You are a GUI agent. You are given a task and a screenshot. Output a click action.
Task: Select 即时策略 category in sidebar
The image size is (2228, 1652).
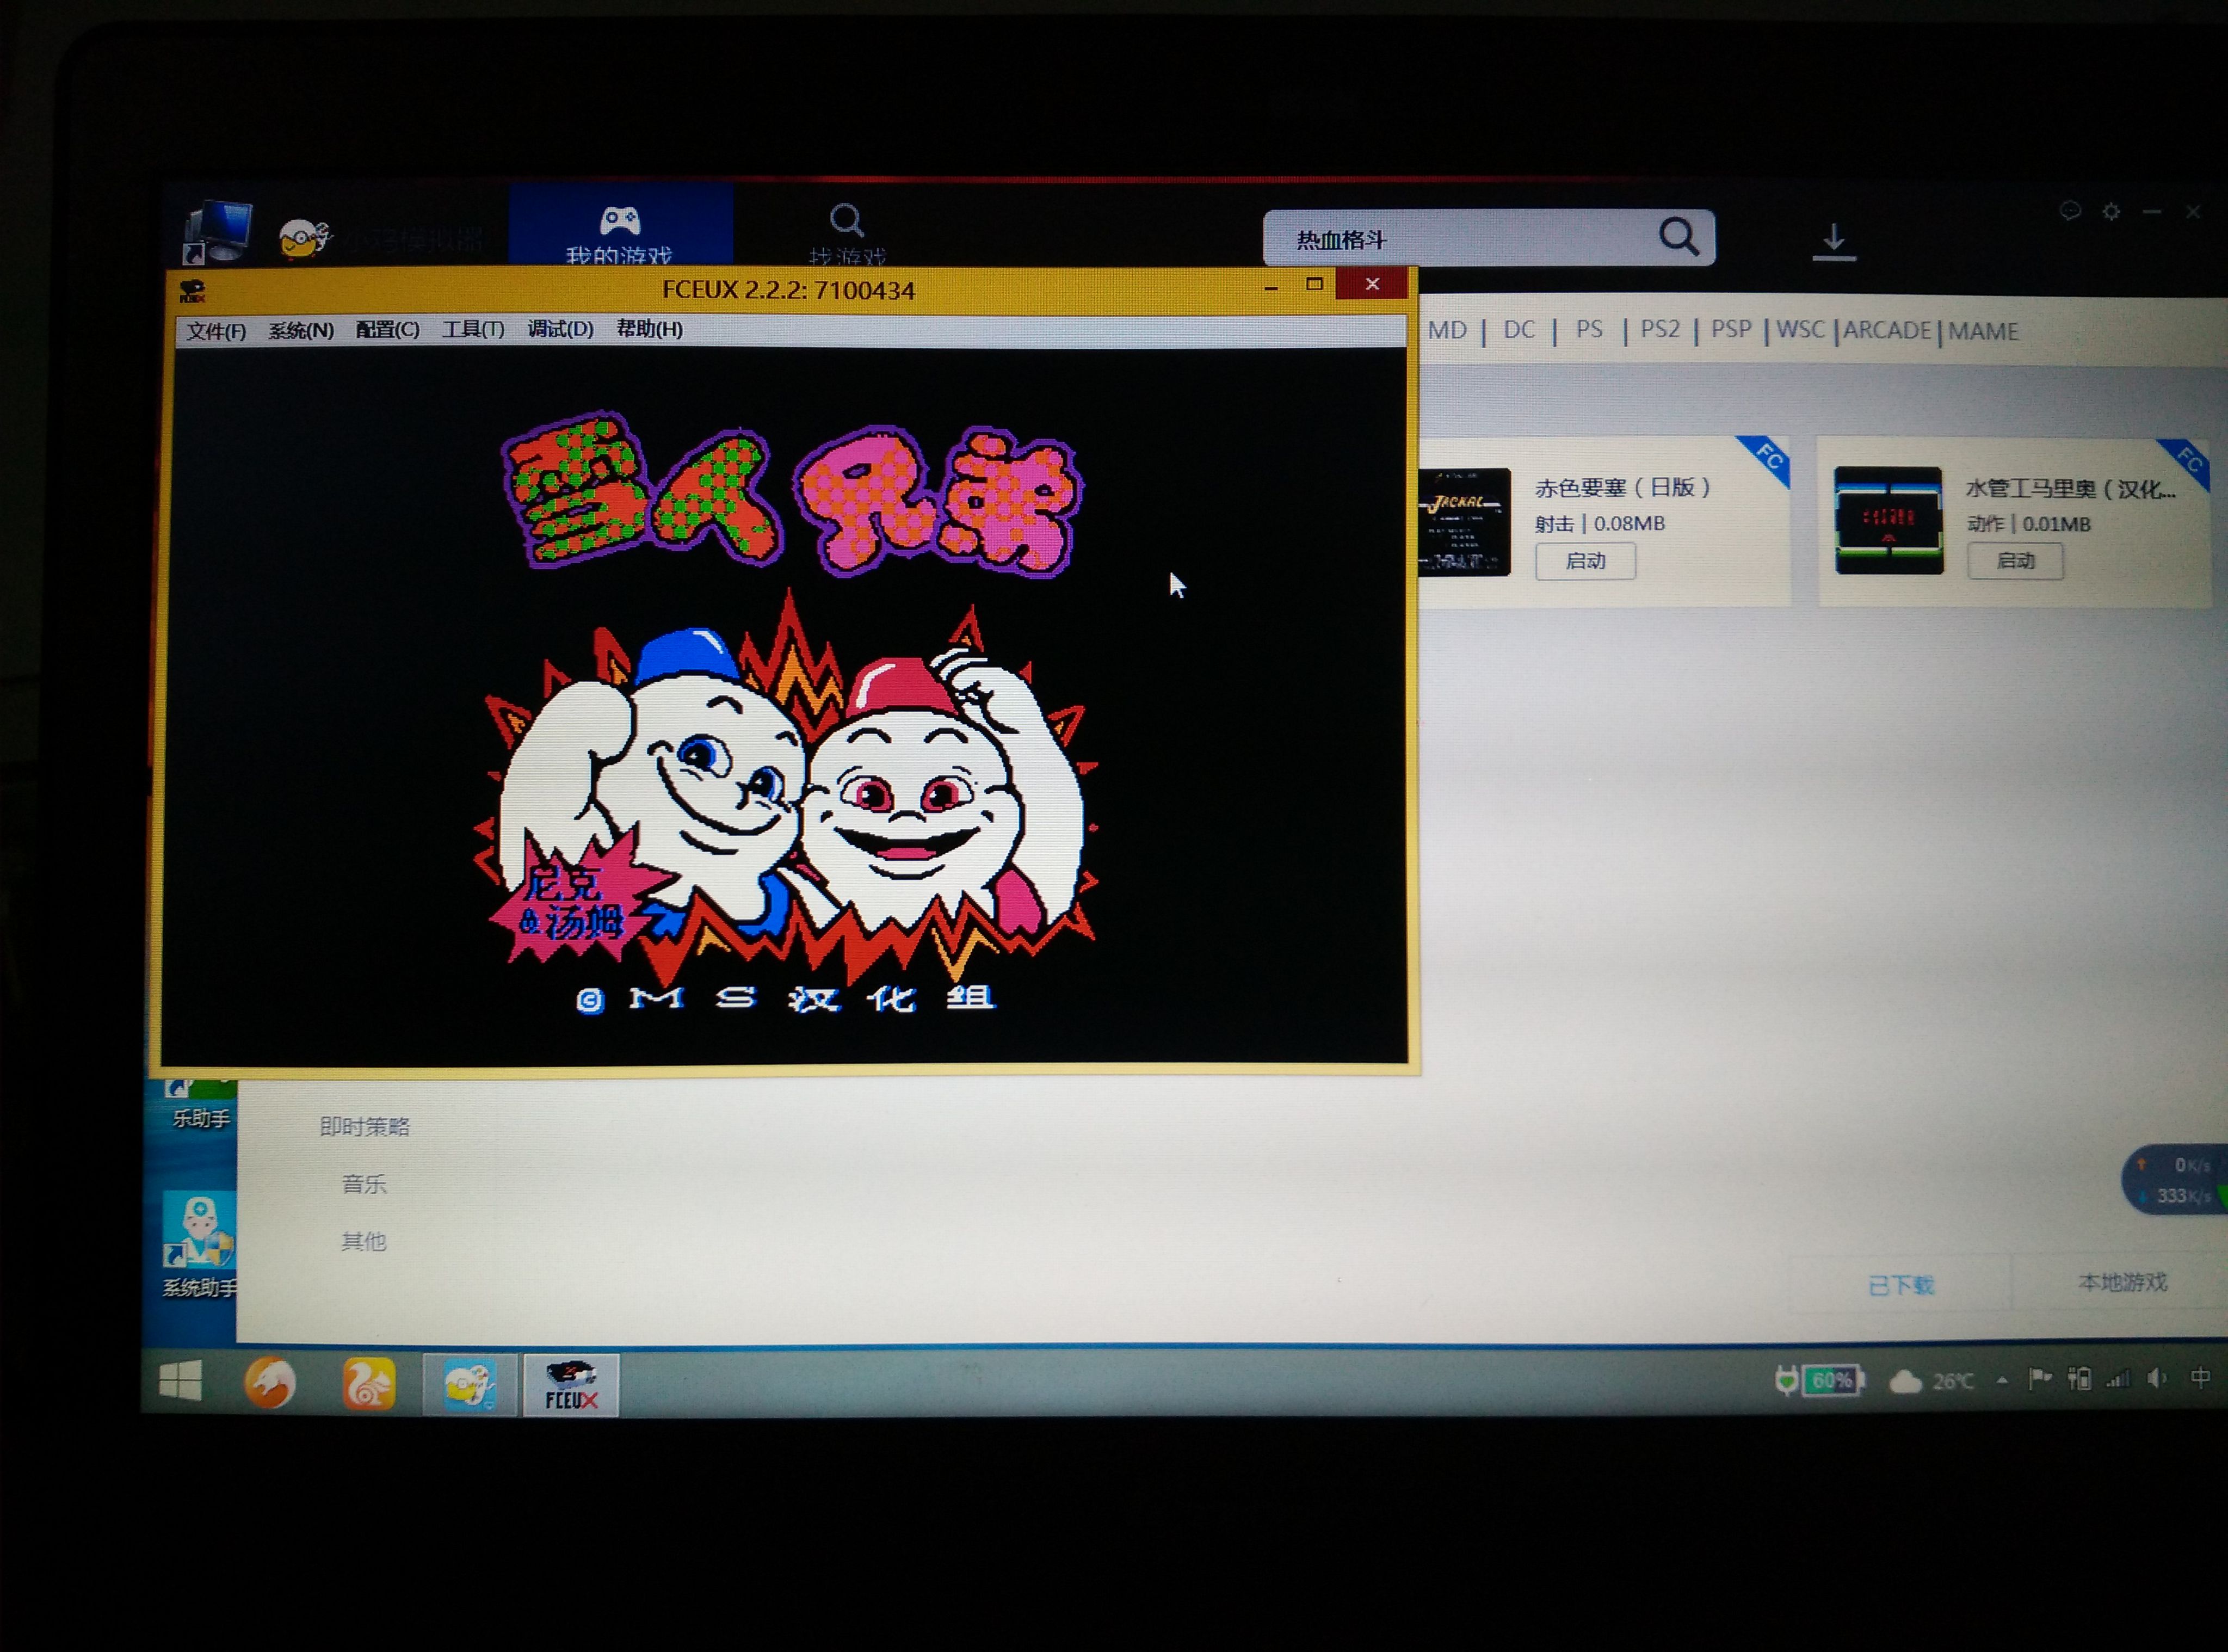(365, 1127)
